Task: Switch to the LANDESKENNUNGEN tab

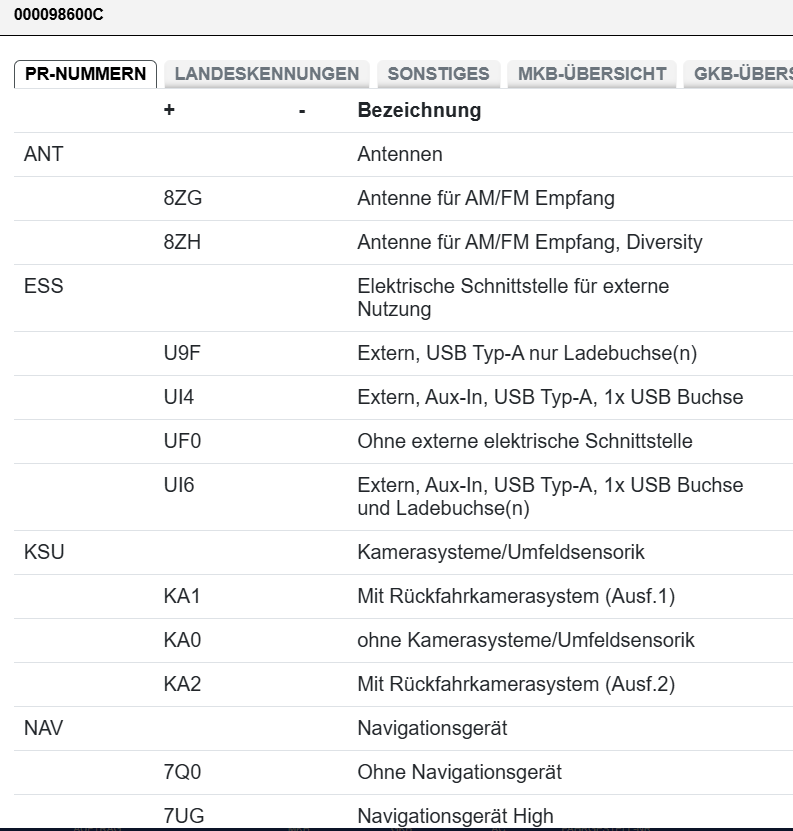Action: tap(266, 74)
